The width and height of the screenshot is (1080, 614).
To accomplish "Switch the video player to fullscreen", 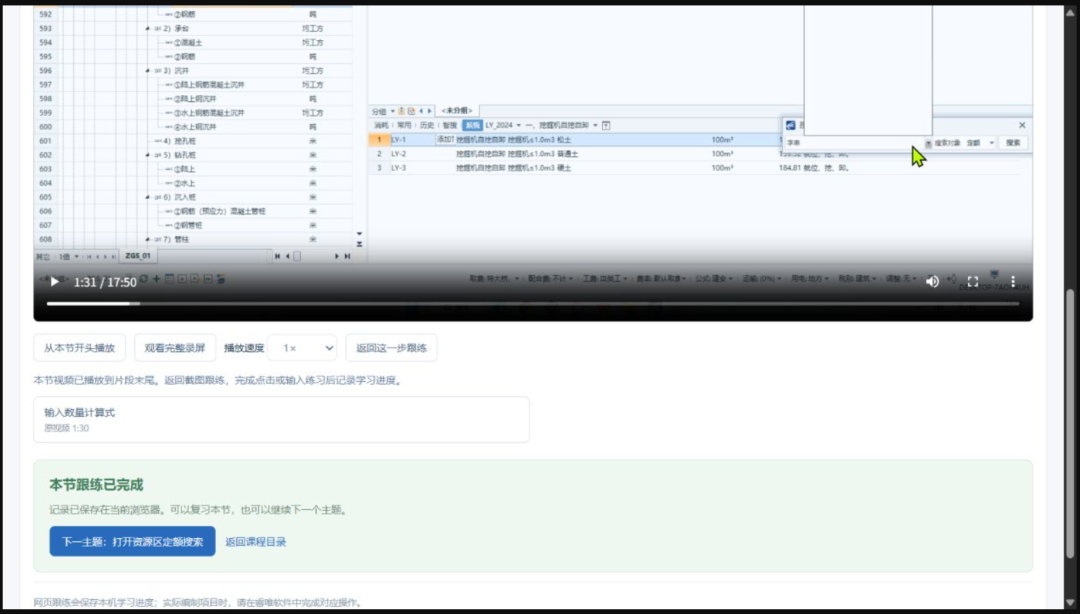I will 973,281.
